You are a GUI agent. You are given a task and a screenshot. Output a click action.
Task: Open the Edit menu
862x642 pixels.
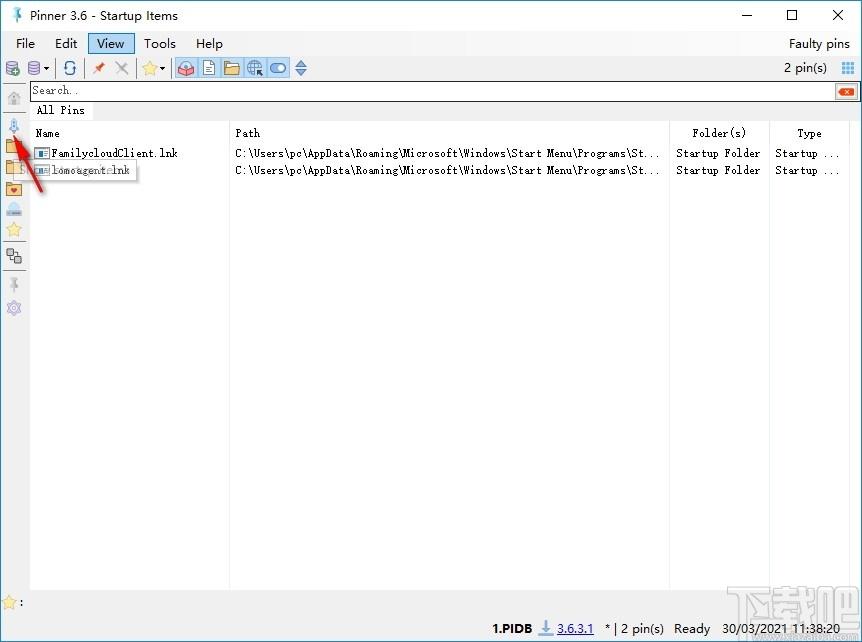coord(66,43)
